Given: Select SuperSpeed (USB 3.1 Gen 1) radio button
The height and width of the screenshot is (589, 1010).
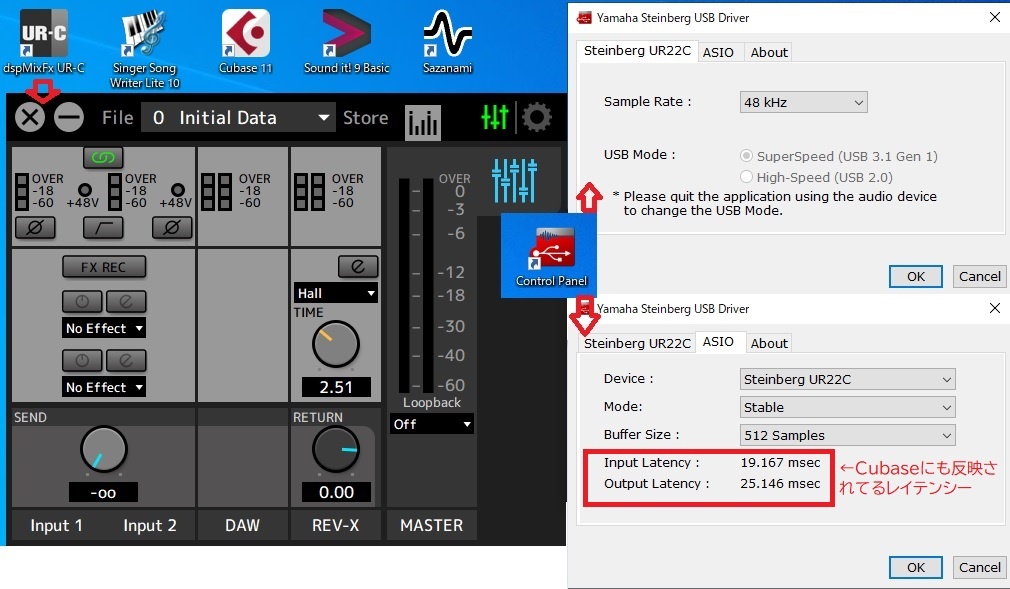Looking at the screenshot, I should (747, 156).
